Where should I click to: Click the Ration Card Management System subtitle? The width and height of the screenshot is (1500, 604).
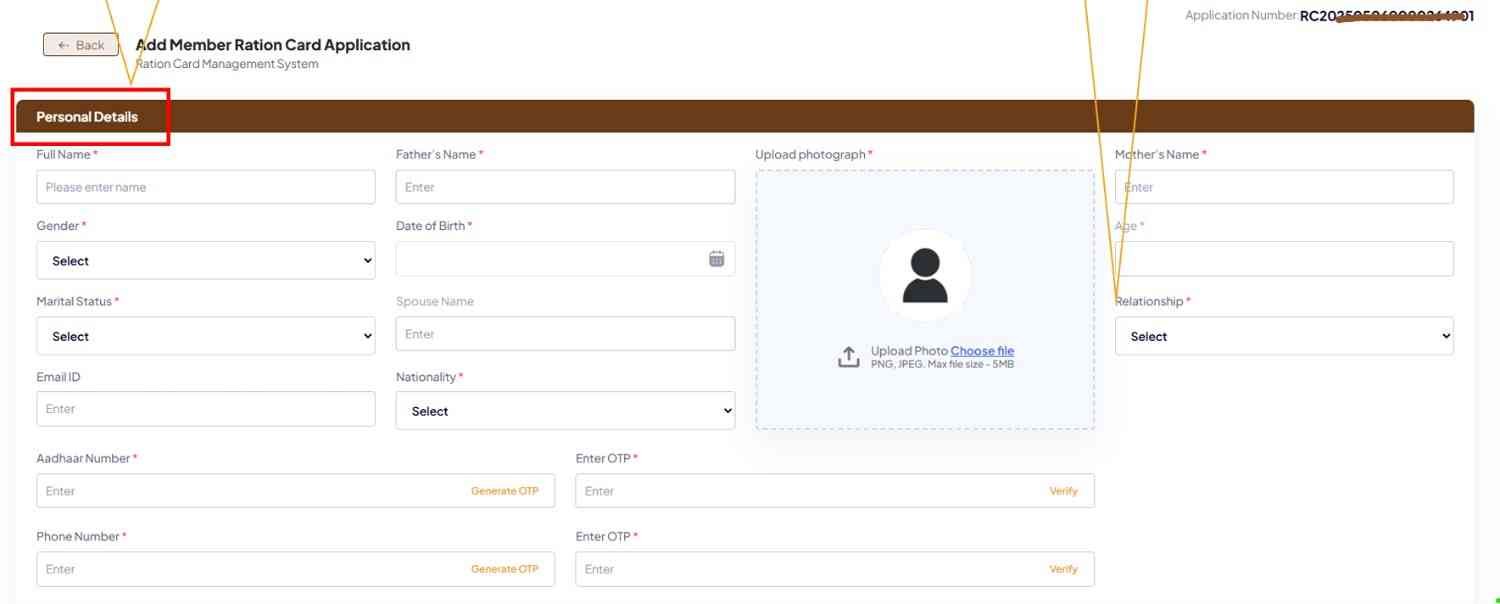[x=227, y=64]
